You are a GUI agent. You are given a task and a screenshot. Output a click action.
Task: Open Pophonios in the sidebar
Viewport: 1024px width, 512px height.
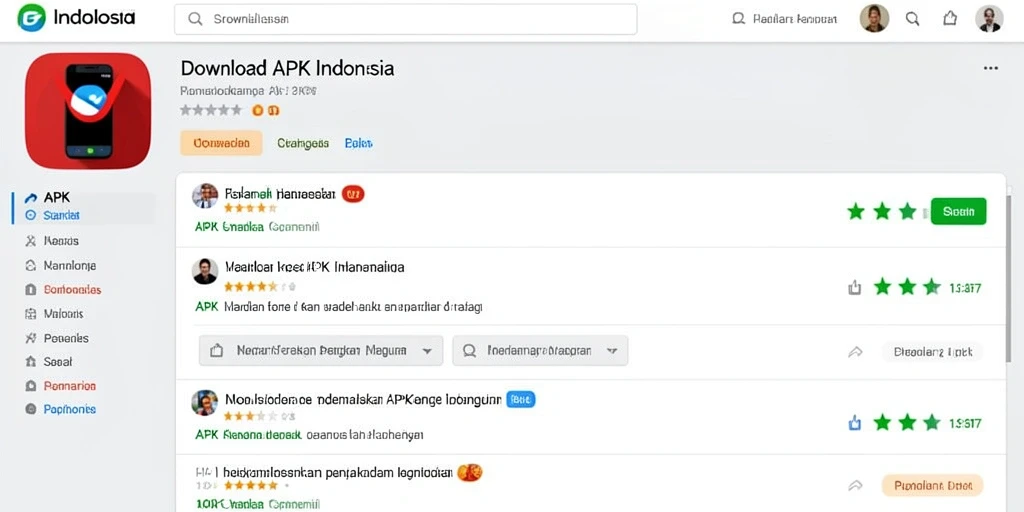click(70, 409)
